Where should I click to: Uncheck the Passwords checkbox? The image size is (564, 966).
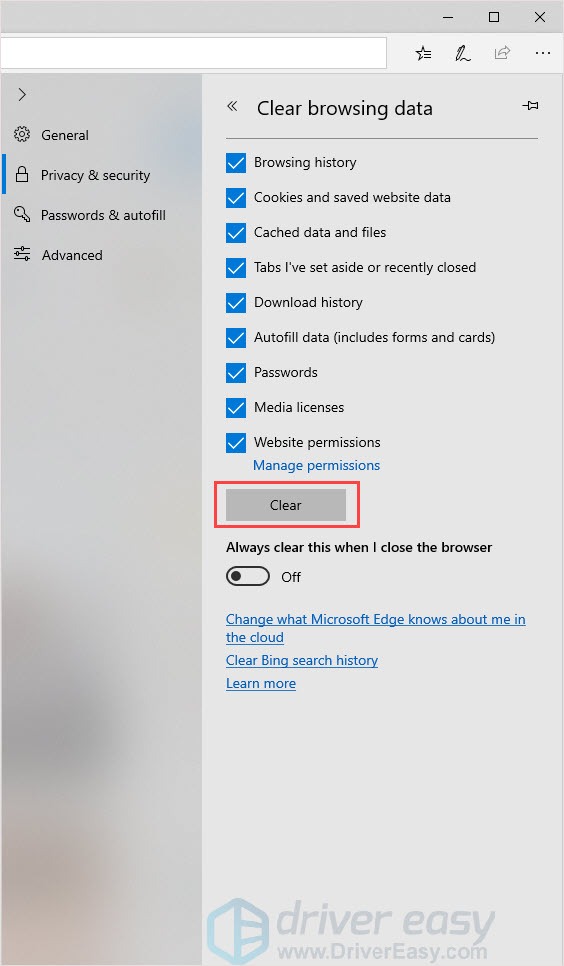pos(235,373)
